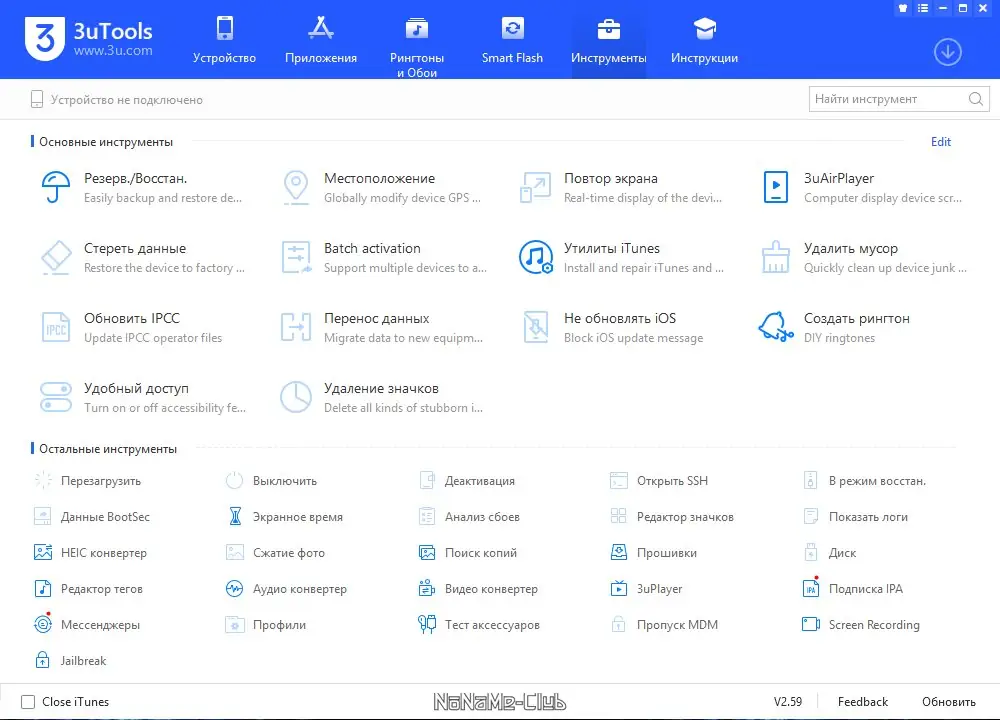This screenshot has width=1000, height=720.
Task: Click the Показать логи entry
Action: (x=855, y=517)
